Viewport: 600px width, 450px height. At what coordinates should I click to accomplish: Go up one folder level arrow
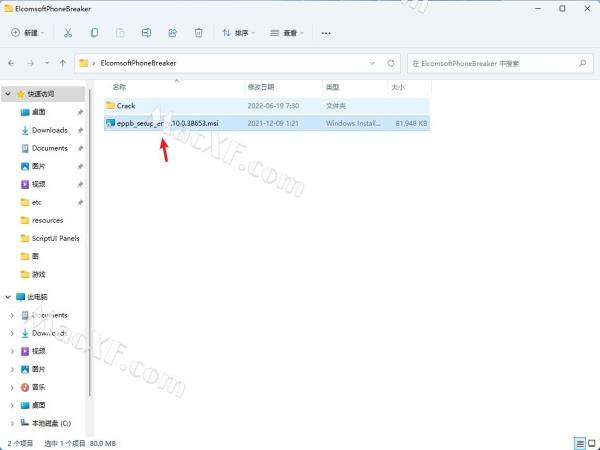coord(63,63)
